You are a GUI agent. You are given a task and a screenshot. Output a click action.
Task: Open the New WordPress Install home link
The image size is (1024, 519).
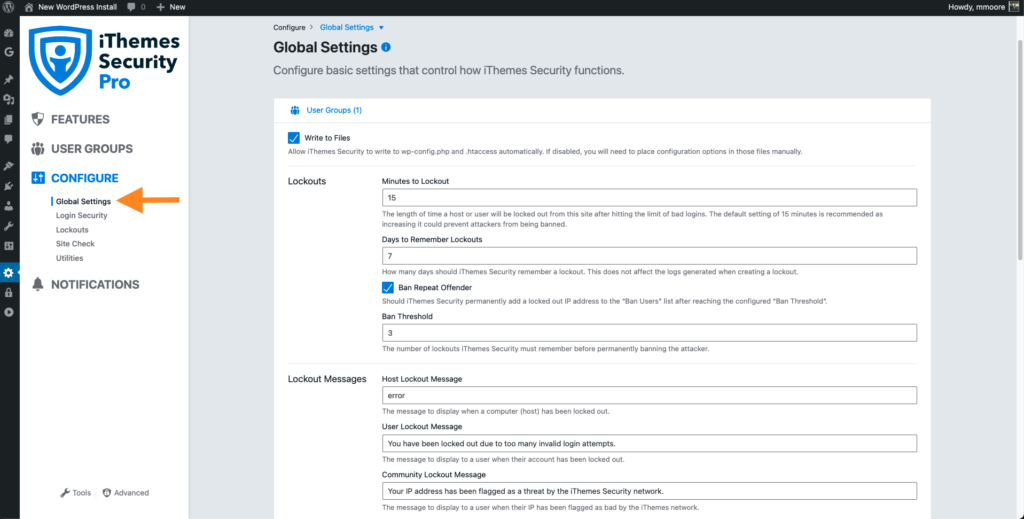click(x=71, y=7)
